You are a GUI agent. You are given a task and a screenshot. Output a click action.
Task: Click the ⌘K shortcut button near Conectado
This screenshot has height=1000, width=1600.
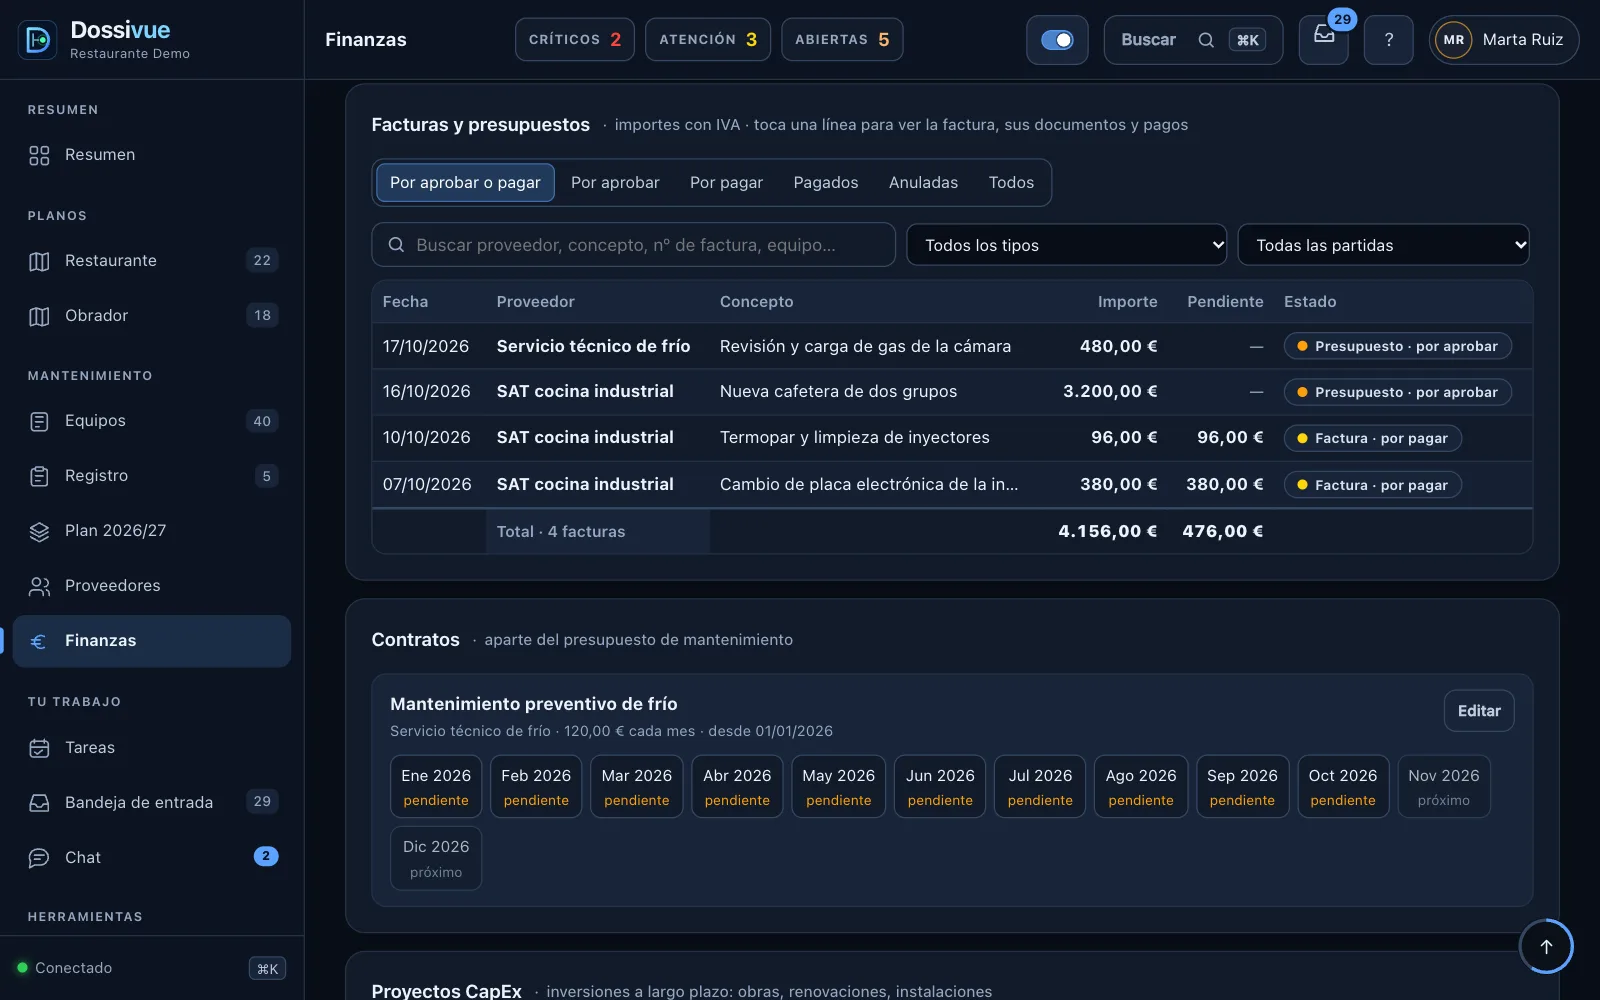(267, 968)
